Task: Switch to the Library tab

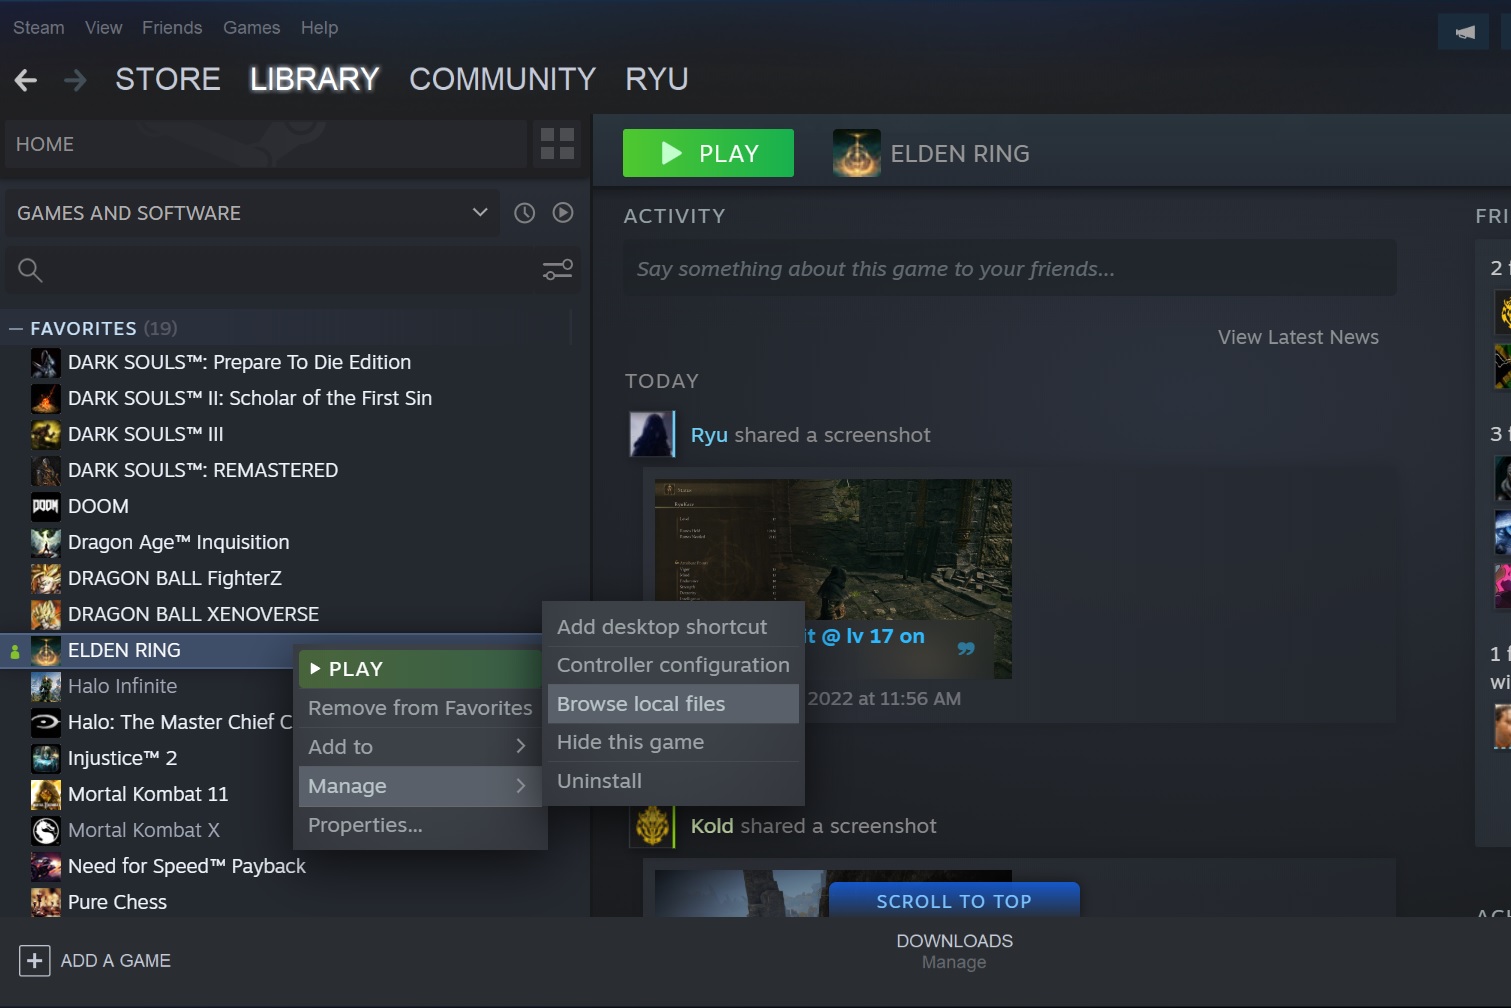Action: click(x=315, y=79)
